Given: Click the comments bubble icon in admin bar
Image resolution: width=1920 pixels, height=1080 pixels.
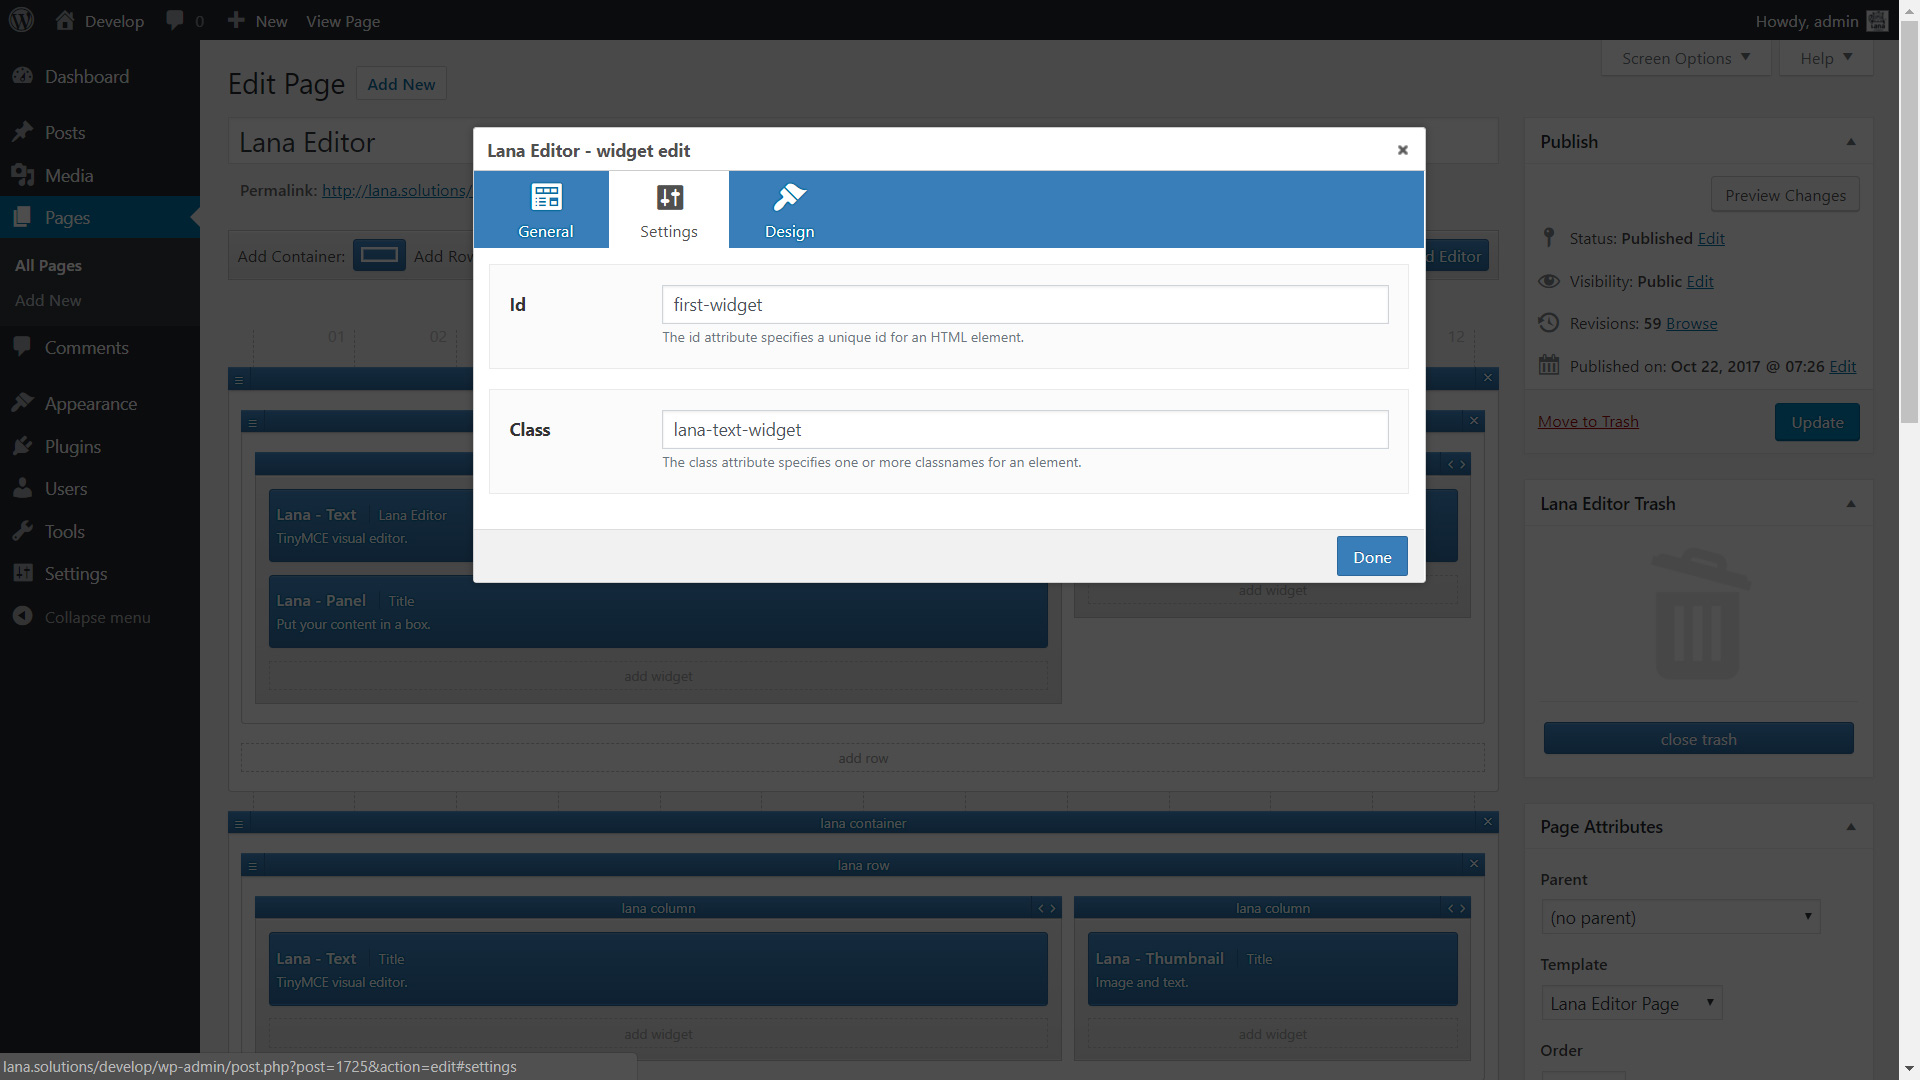Looking at the screenshot, I should (176, 21).
